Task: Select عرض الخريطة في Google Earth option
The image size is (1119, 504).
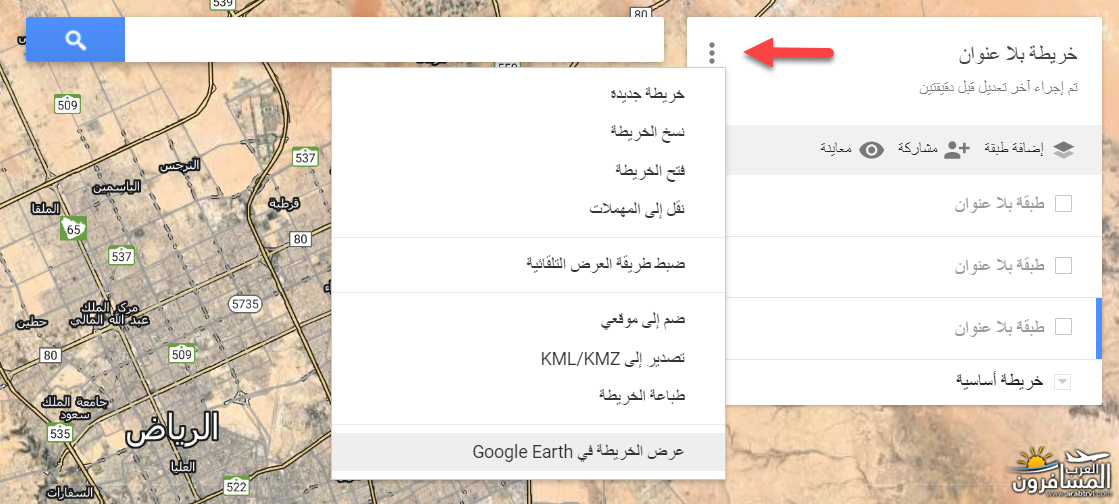Action: pos(579,451)
